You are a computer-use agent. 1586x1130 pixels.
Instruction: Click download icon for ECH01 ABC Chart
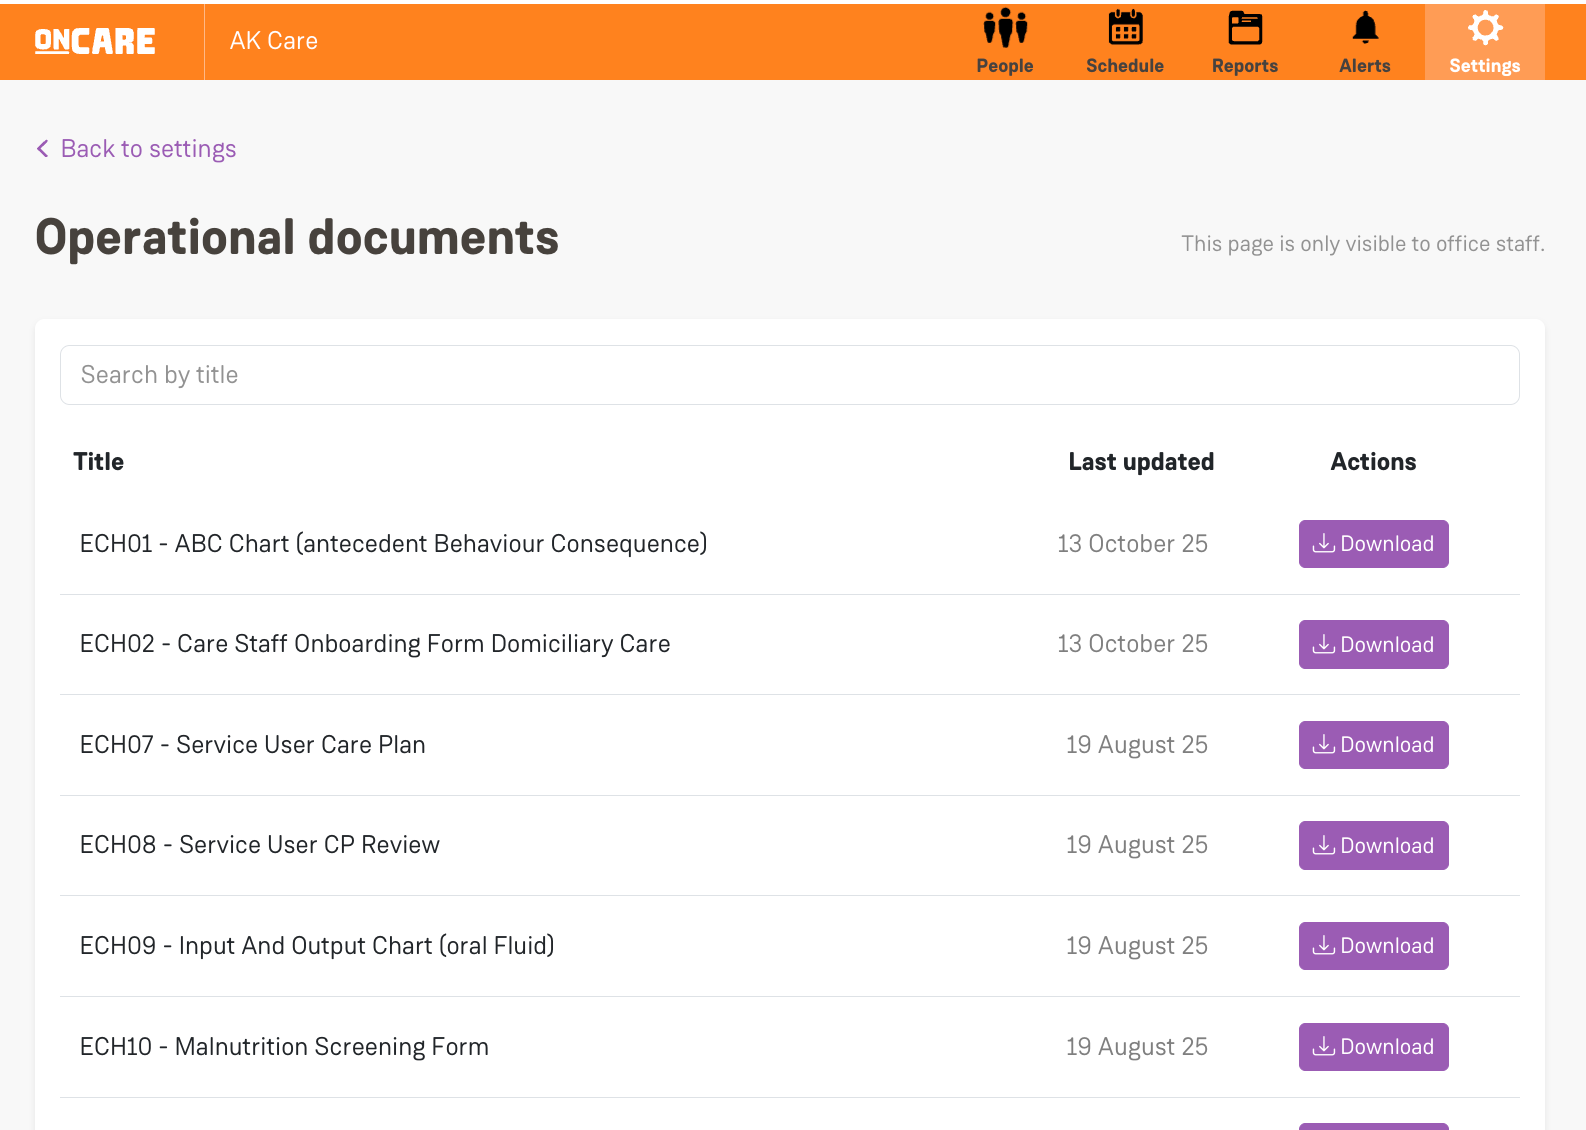[x=1324, y=543]
